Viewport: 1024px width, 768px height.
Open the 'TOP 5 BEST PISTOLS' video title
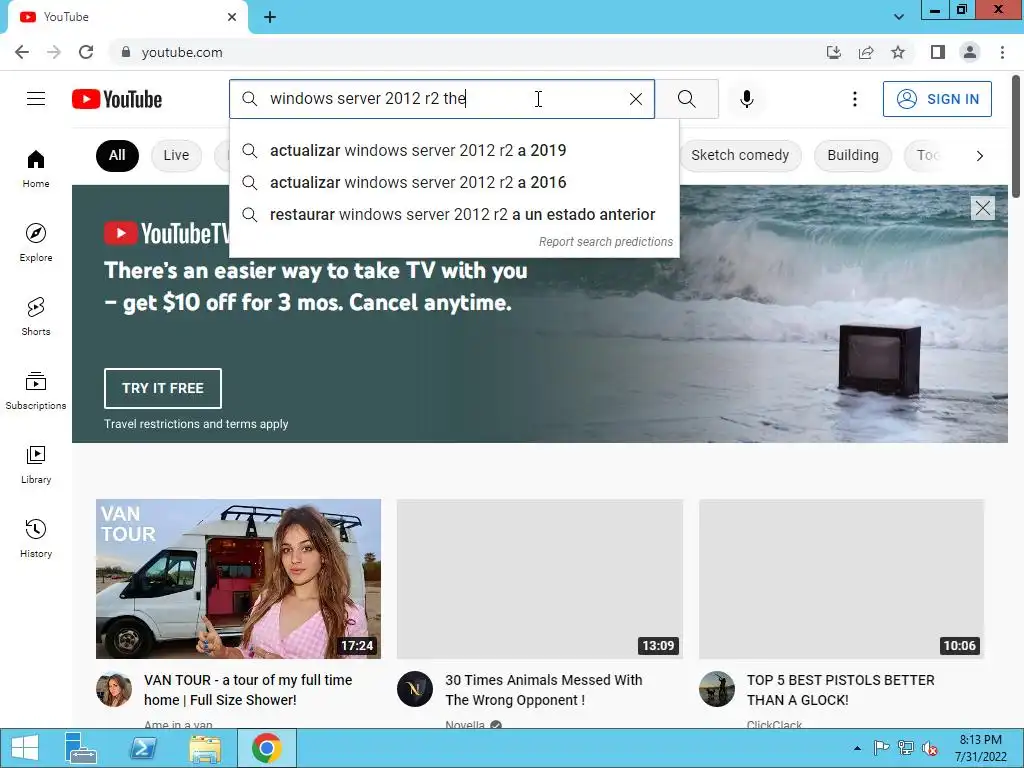click(840, 690)
